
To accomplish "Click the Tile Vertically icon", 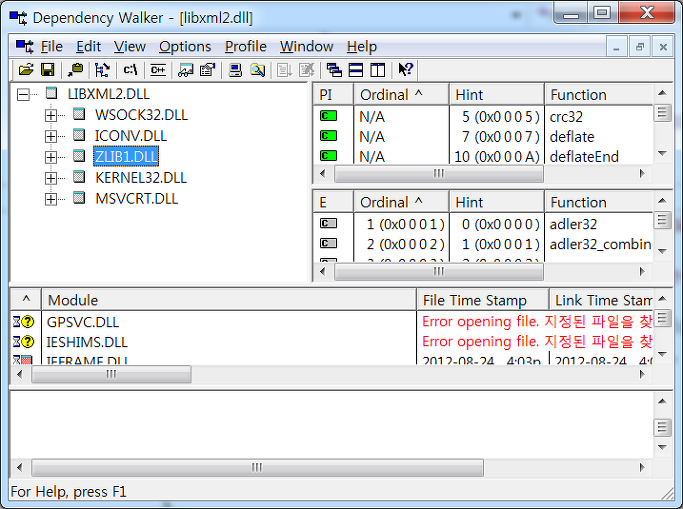I will pyautogui.click(x=378, y=70).
